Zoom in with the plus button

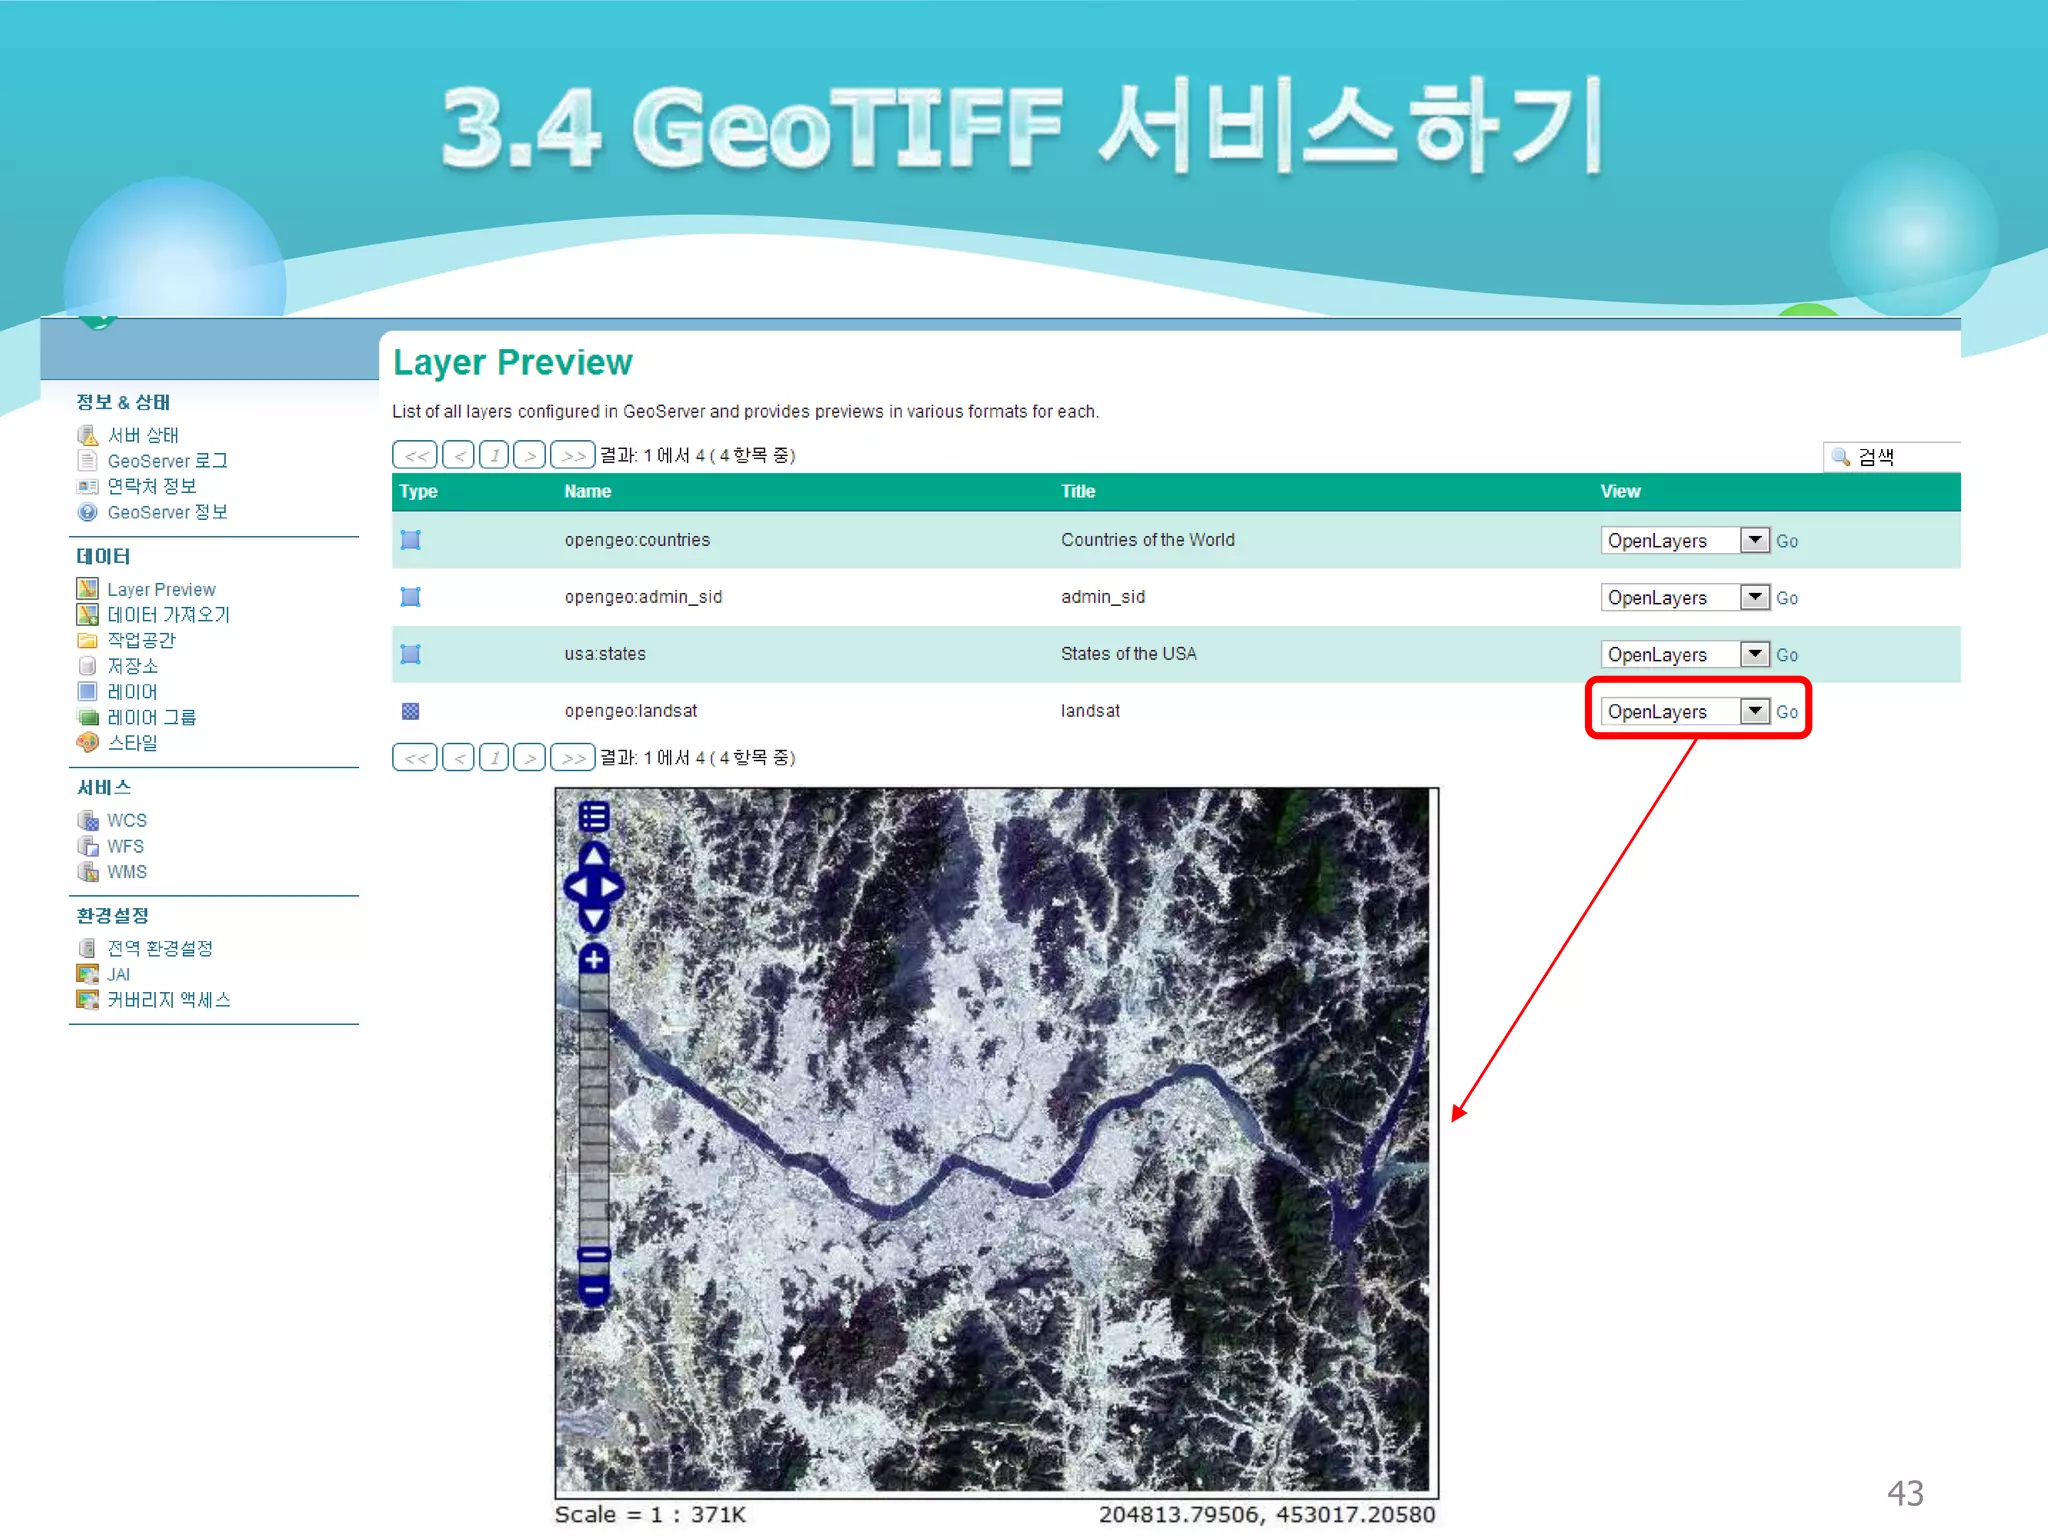(x=594, y=959)
